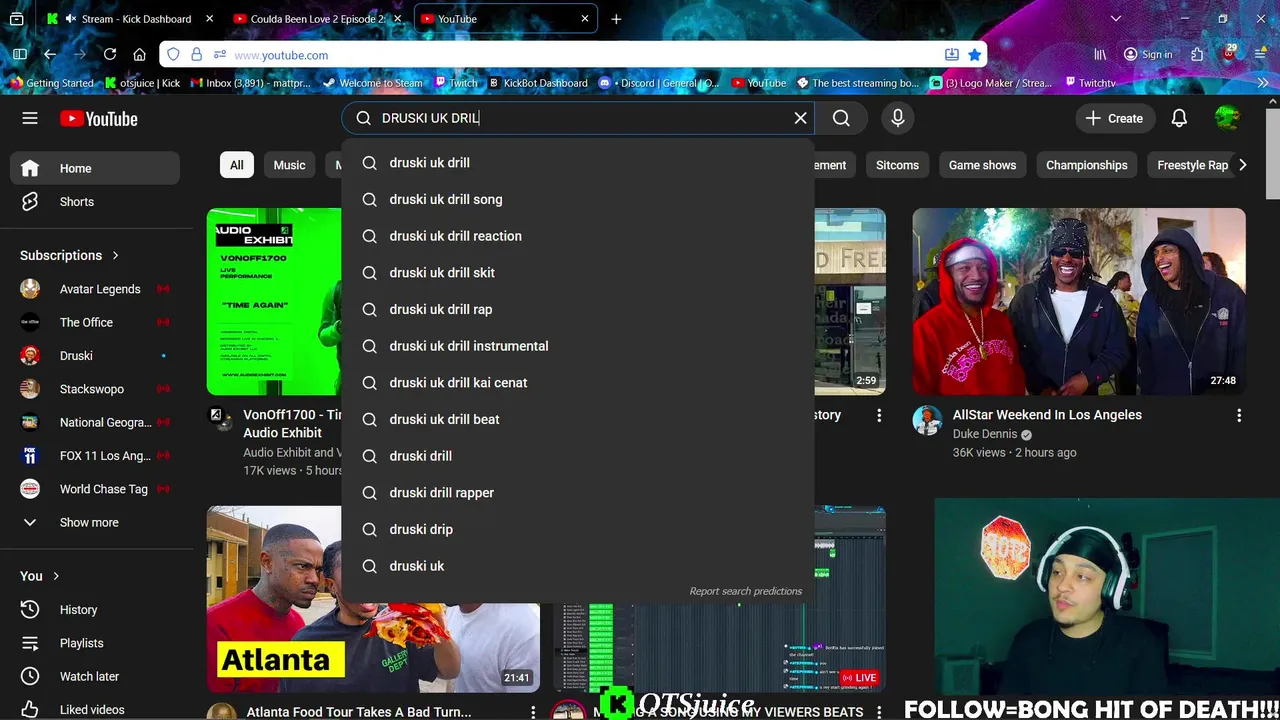1280x720 pixels.
Task: Open Shorts in the sidebar
Action: click(95, 202)
